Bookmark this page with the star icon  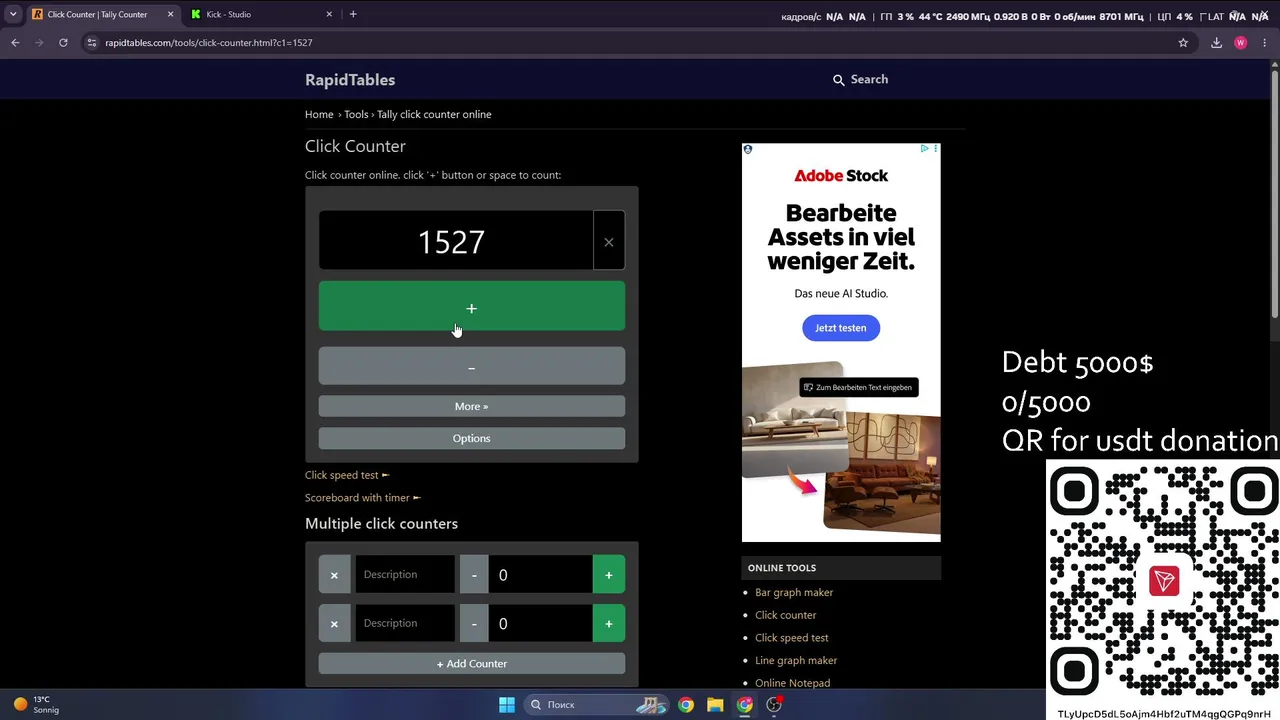(1183, 43)
